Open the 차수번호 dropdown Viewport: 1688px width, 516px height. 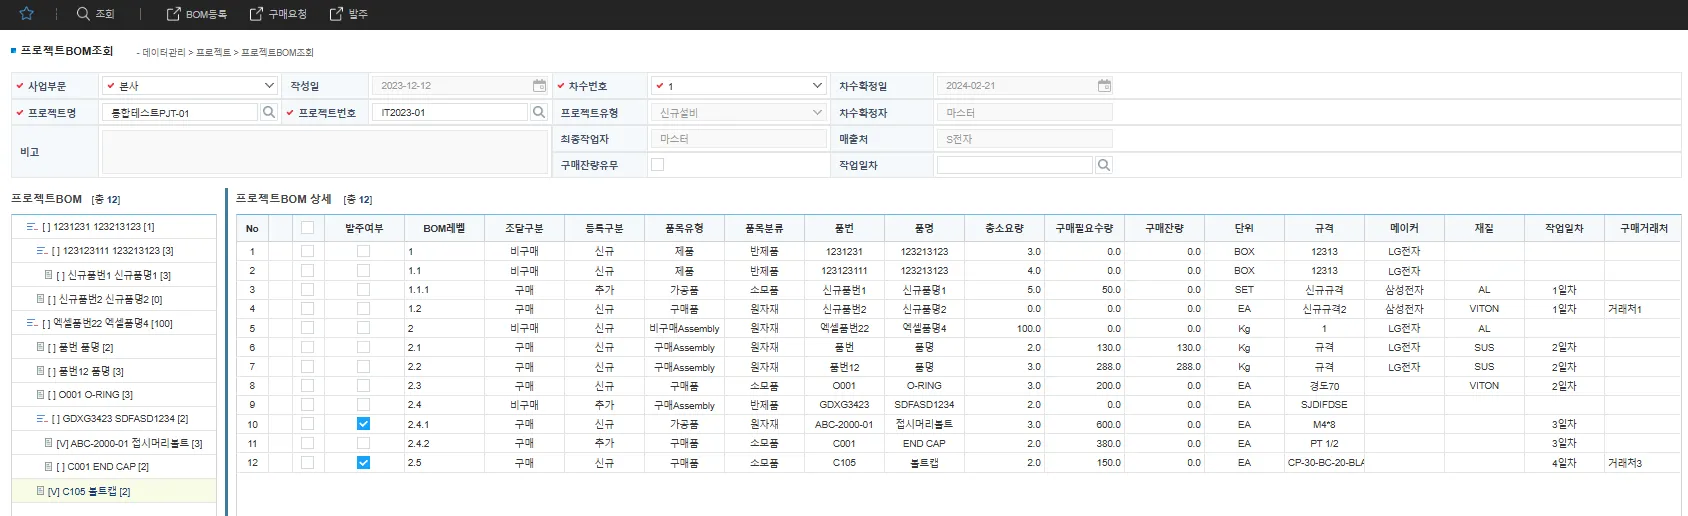[x=738, y=86]
